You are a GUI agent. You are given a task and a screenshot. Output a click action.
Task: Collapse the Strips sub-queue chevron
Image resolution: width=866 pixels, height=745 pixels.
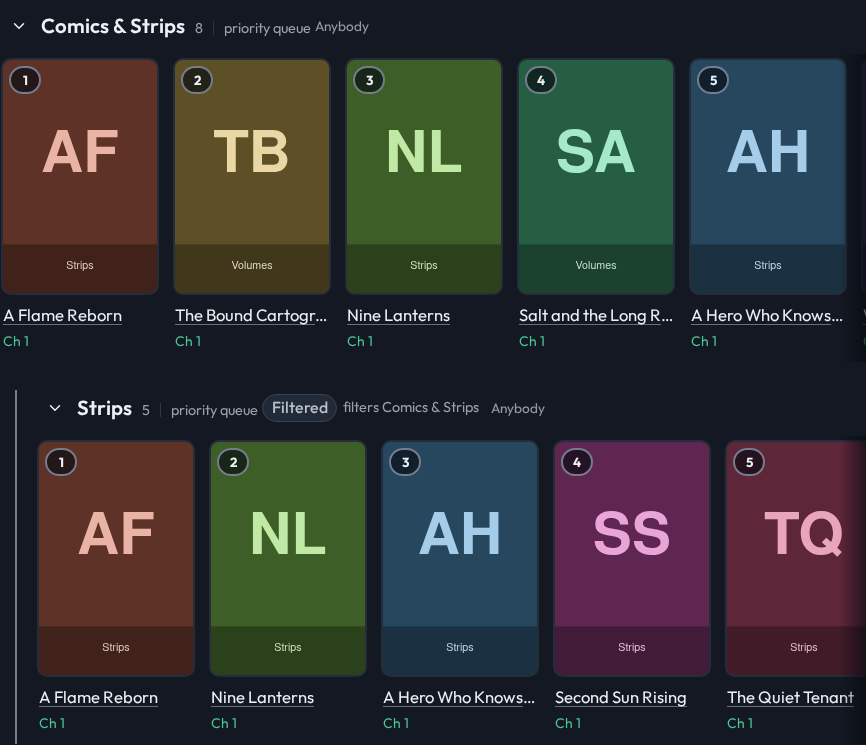55,408
